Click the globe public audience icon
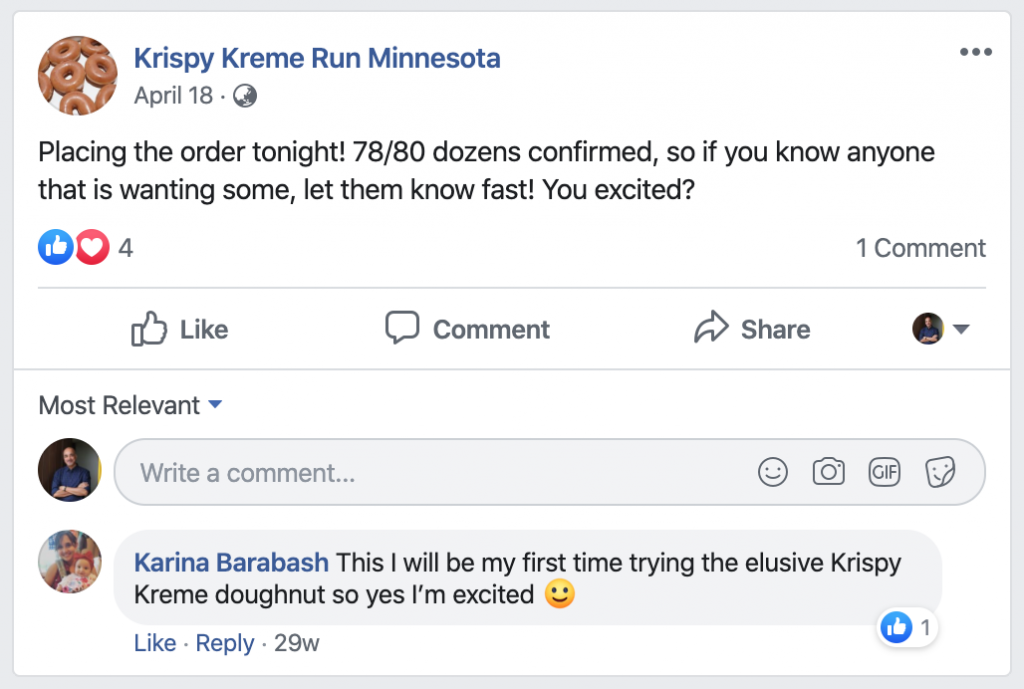Image resolution: width=1024 pixels, height=689 pixels. pos(245,96)
